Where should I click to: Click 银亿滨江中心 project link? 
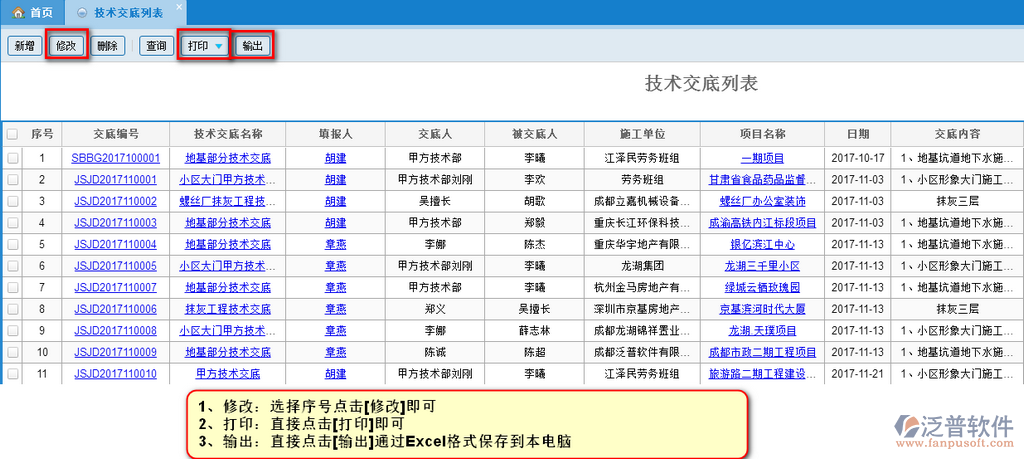[762, 244]
